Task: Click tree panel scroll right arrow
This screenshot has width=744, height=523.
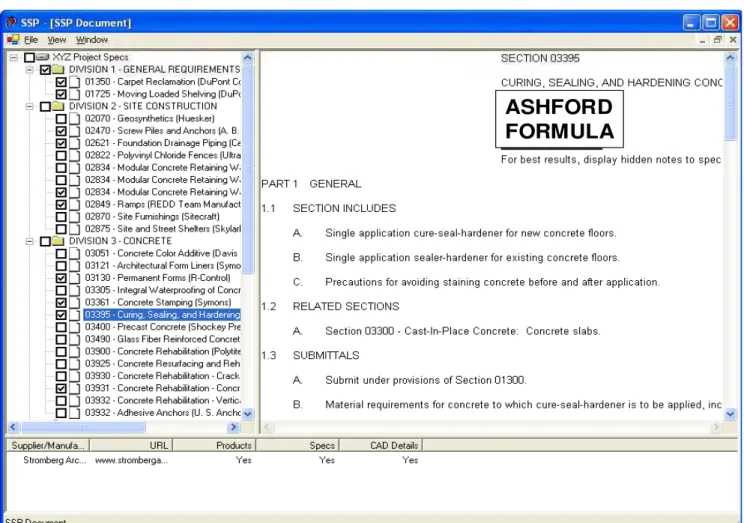Action: (233, 427)
